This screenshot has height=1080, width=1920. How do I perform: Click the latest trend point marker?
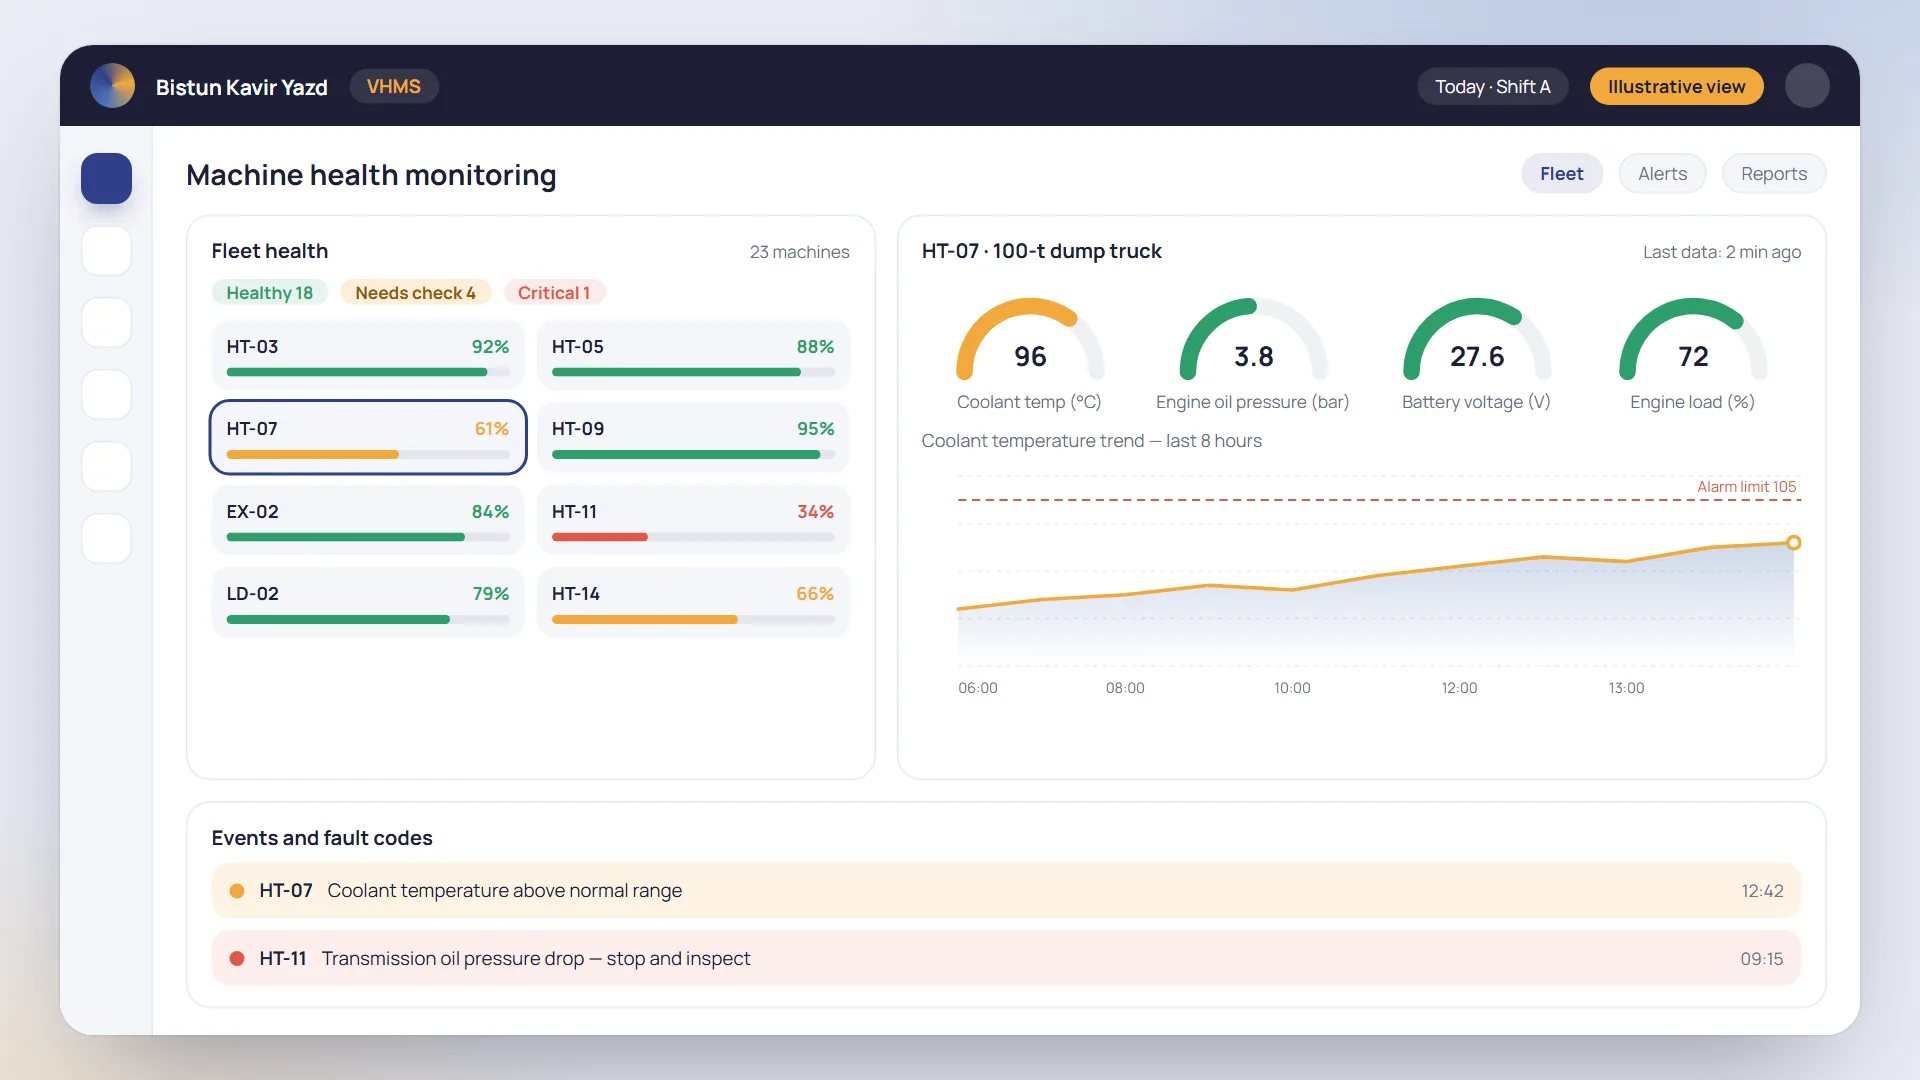[x=1793, y=542]
